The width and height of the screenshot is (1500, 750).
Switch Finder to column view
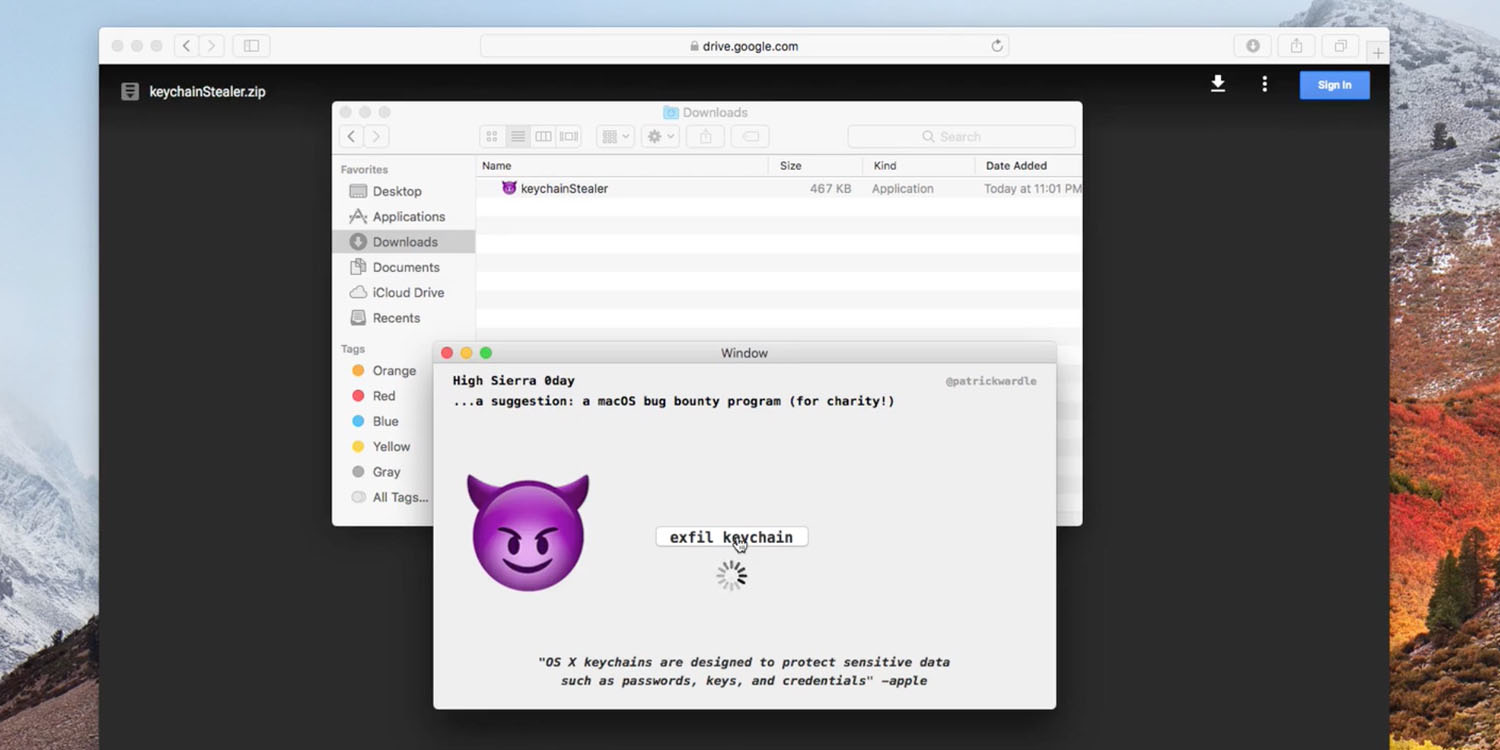tap(543, 137)
